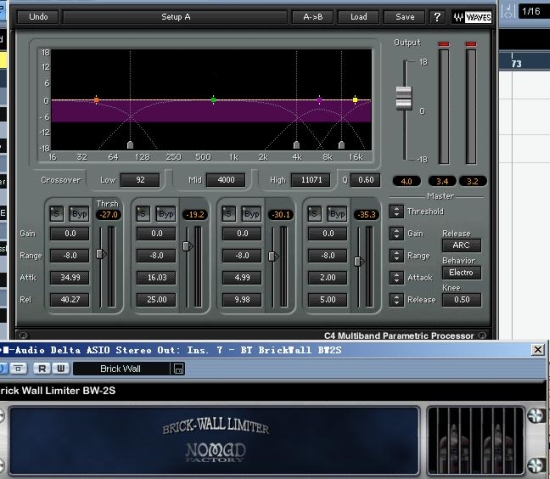Reset the left output clip indicator
The height and width of the screenshot is (479, 550).
[x=444, y=44]
